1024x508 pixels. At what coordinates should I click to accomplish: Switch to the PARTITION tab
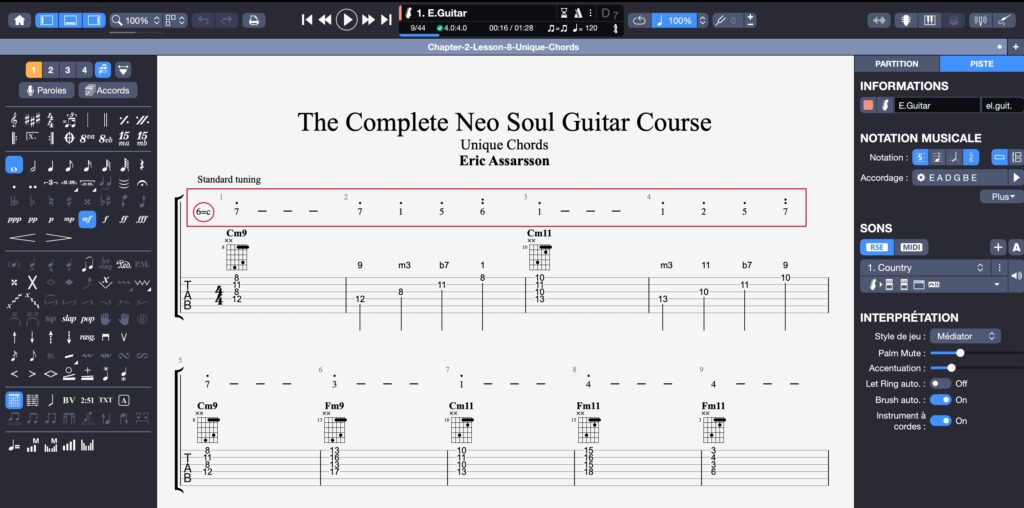point(896,64)
